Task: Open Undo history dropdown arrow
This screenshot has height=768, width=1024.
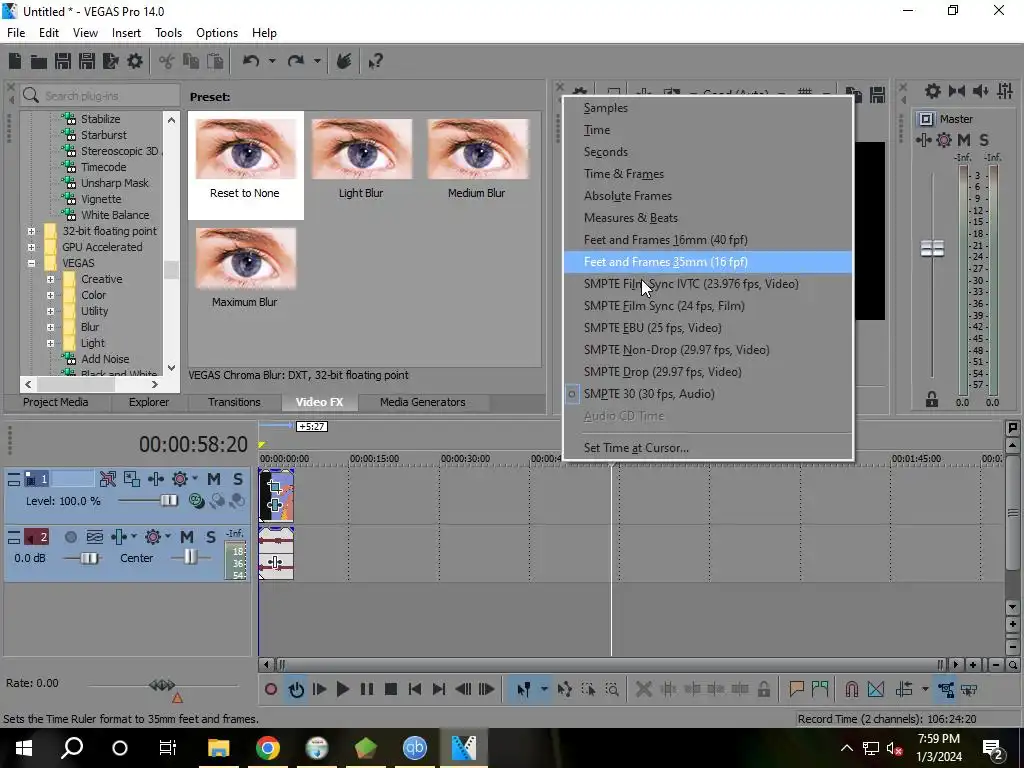Action: click(x=272, y=61)
